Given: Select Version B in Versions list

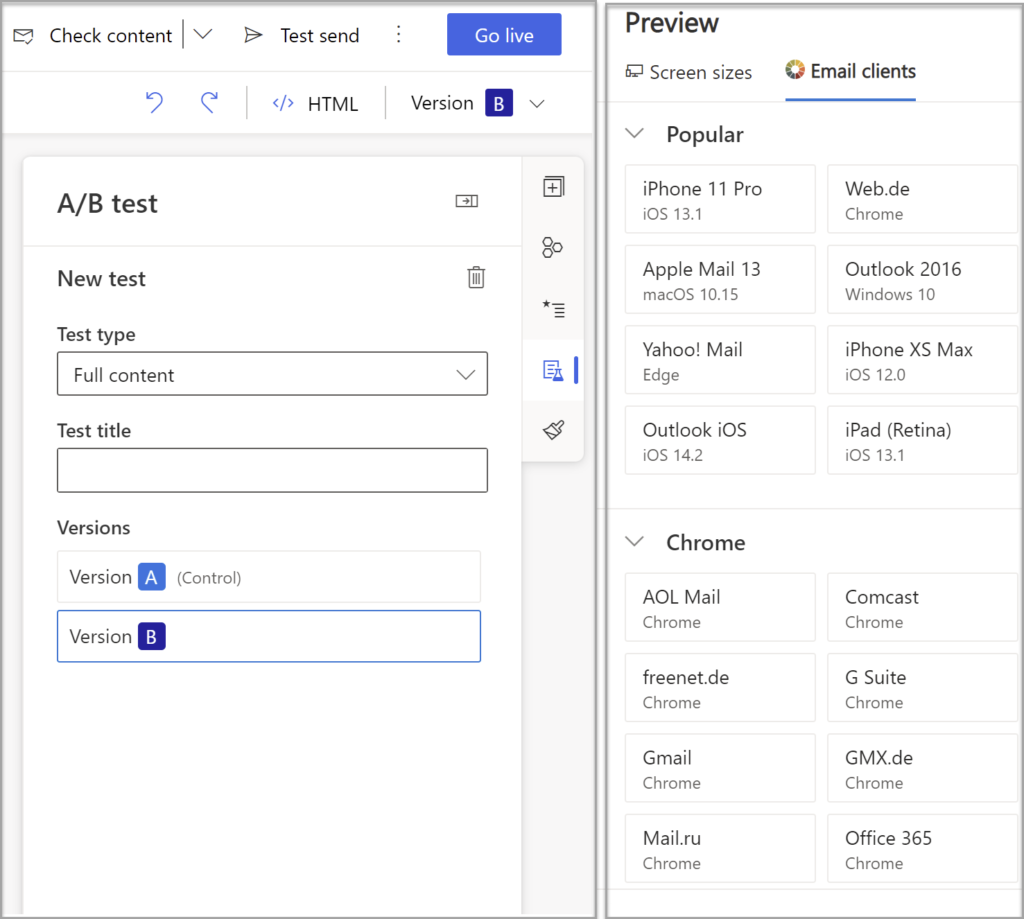Looking at the screenshot, I should (x=269, y=636).
